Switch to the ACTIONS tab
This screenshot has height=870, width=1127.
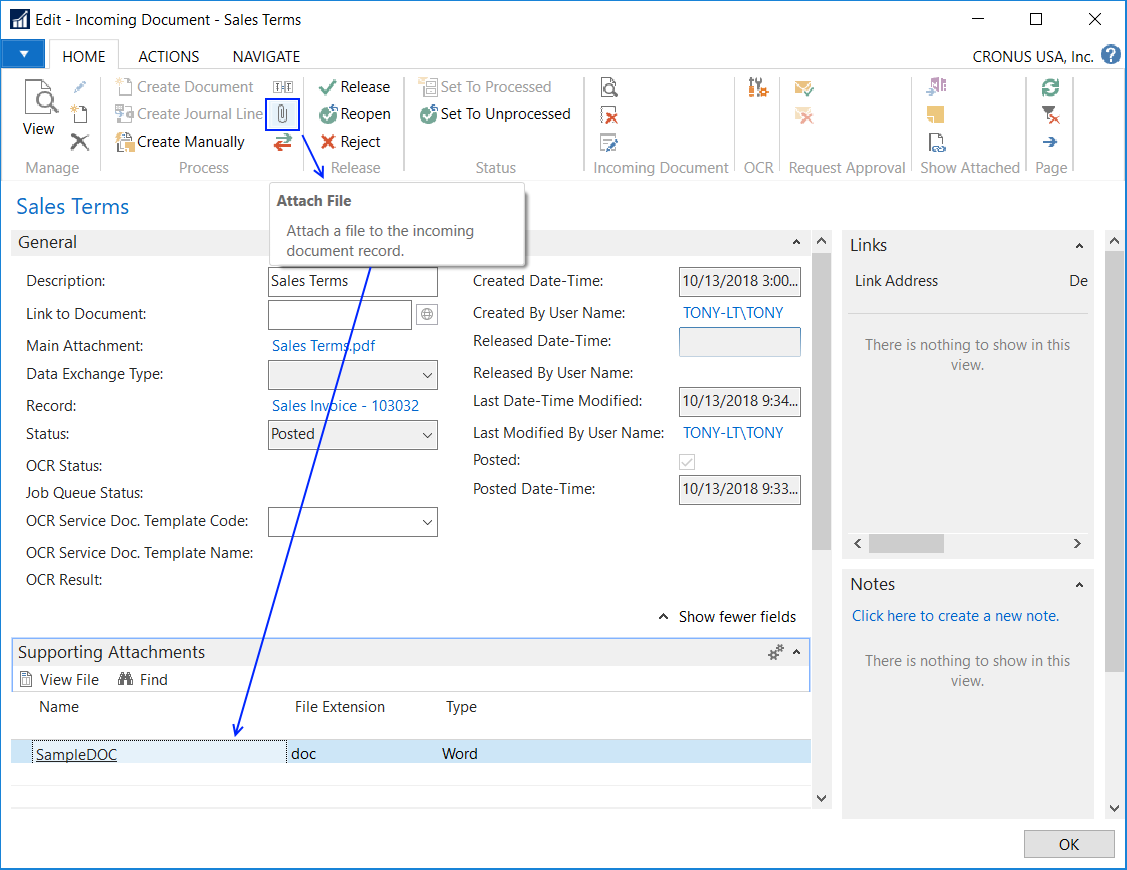tap(168, 57)
